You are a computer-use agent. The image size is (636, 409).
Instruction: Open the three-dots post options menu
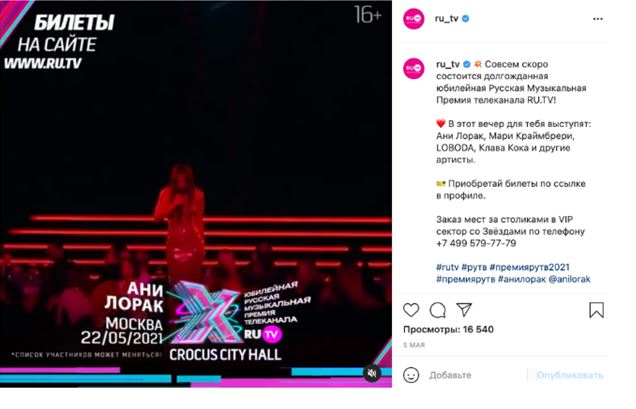click(597, 19)
